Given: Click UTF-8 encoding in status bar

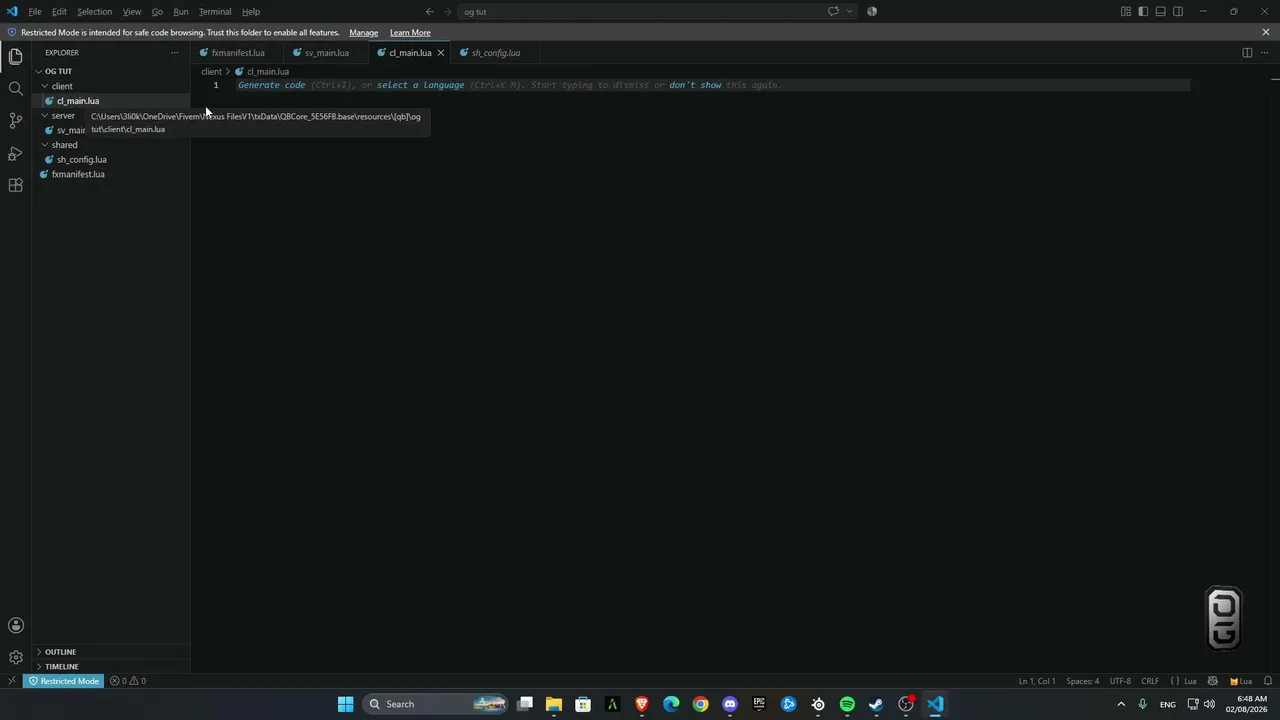Looking at the screenshot, I should (x=1120, y=681).
